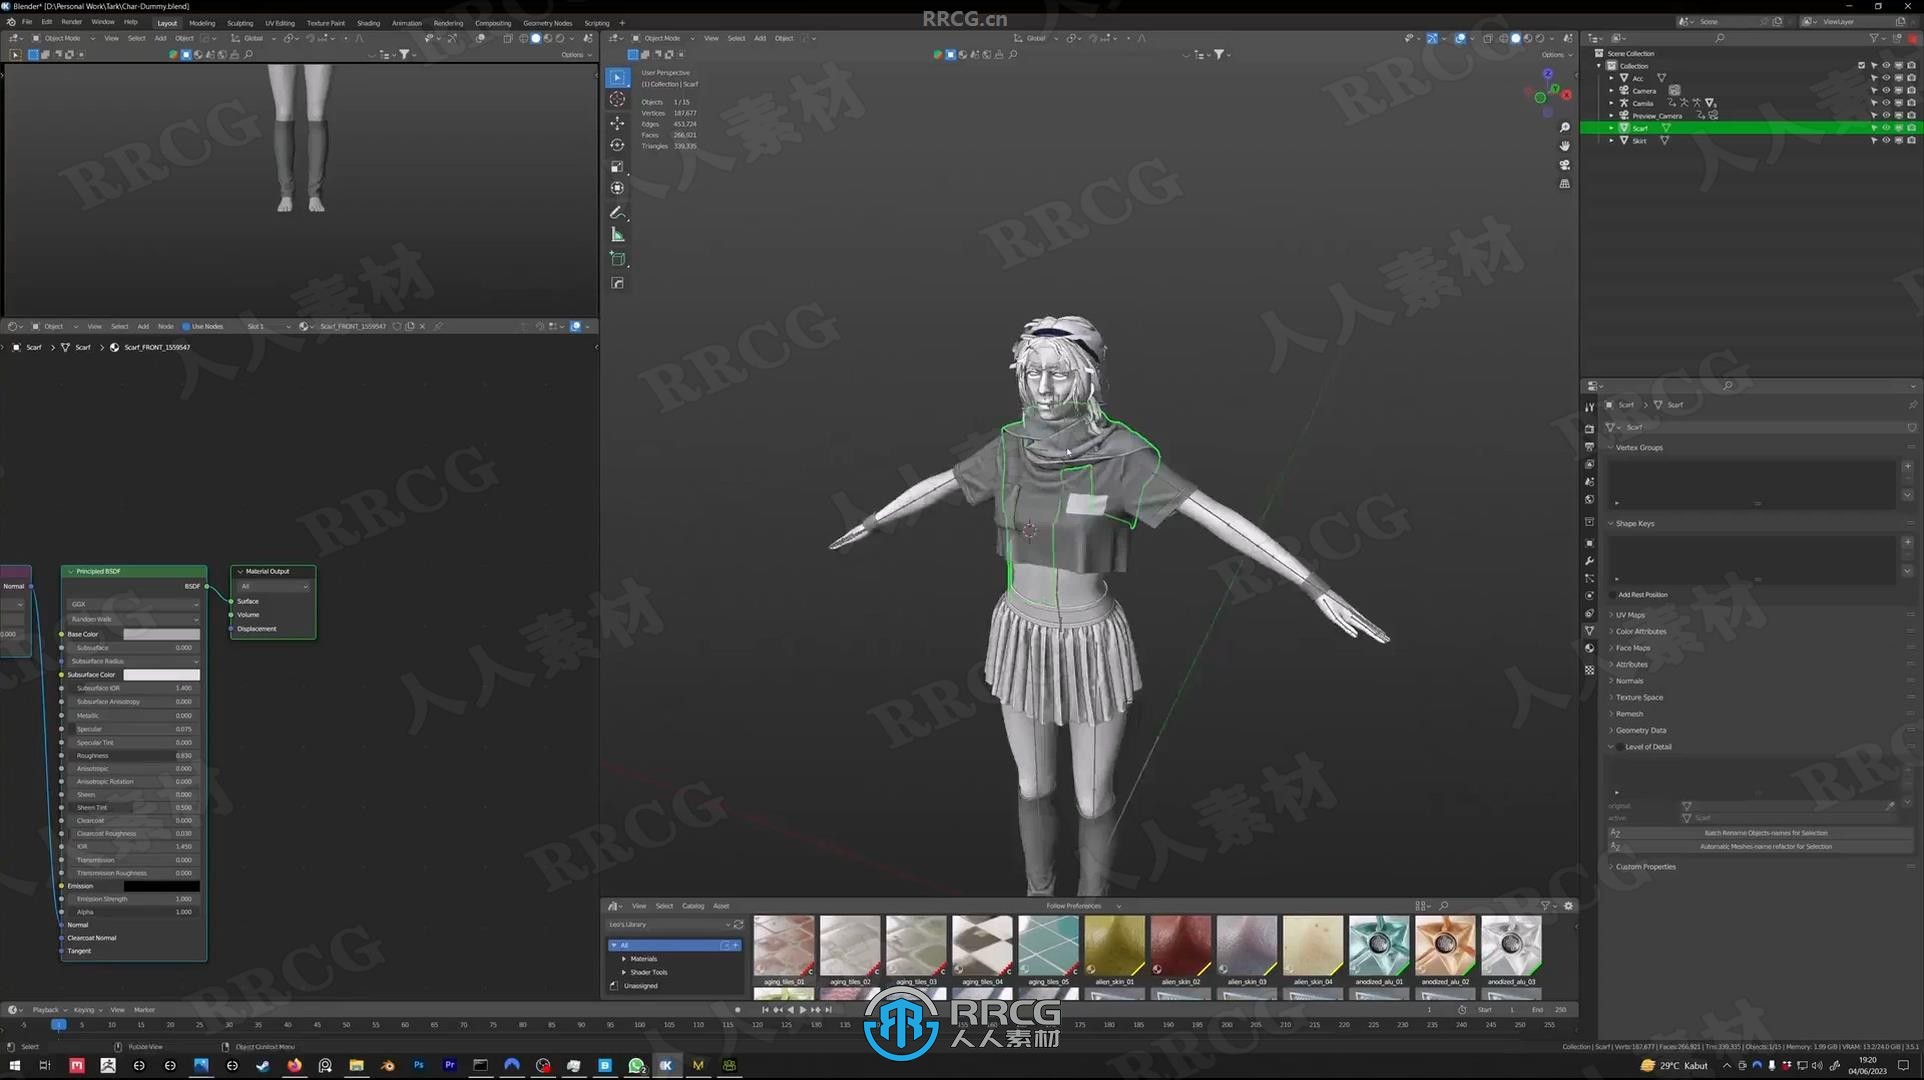Hide the Scarf object in viewport
The width and height of the screenshot is (1924, 1080).
click(1886, 128)
